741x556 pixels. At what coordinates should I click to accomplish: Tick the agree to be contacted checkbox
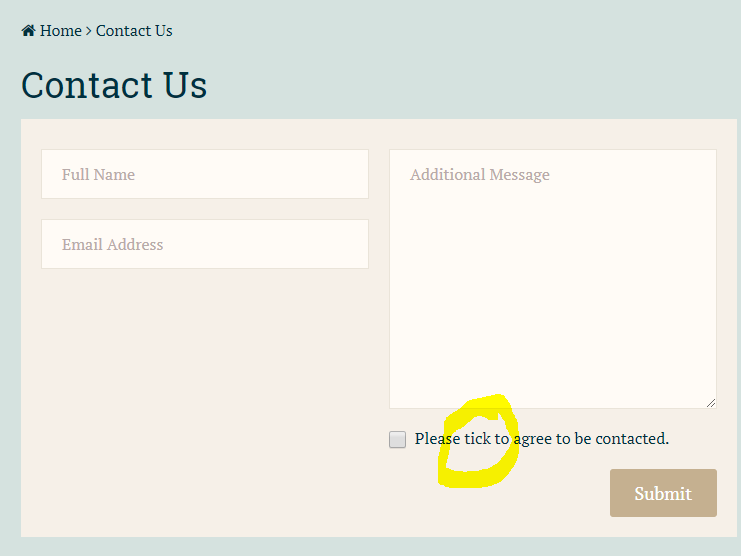point(398,439)
